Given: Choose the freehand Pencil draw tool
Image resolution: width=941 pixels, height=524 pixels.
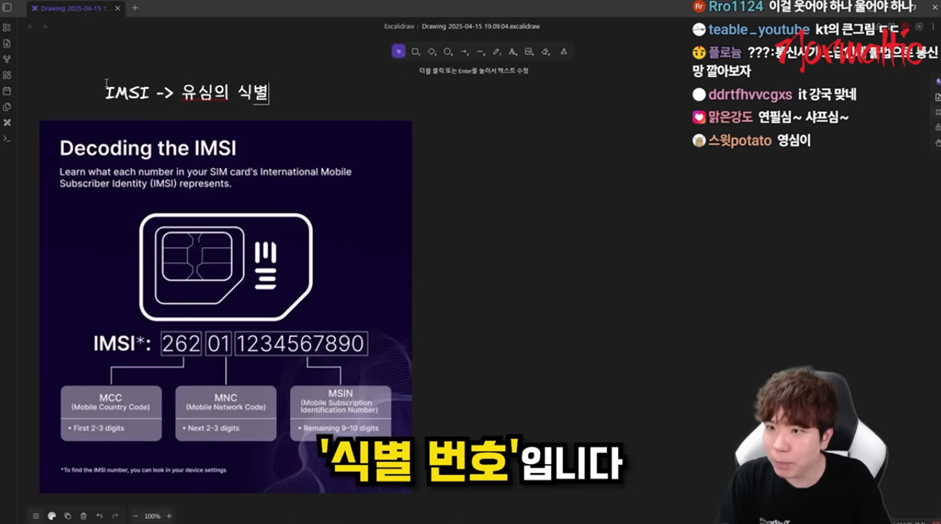Looking at the screenshot, I should click(497, 52).
